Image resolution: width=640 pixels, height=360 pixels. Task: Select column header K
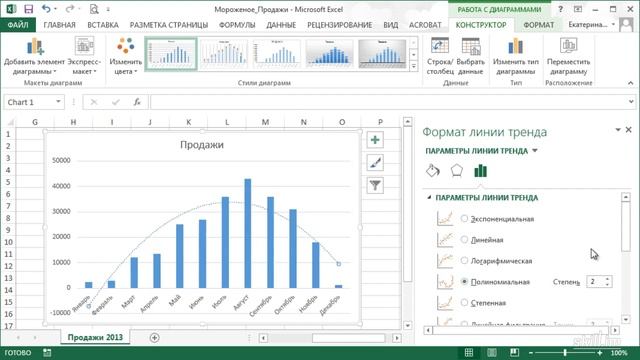[189, 122]
